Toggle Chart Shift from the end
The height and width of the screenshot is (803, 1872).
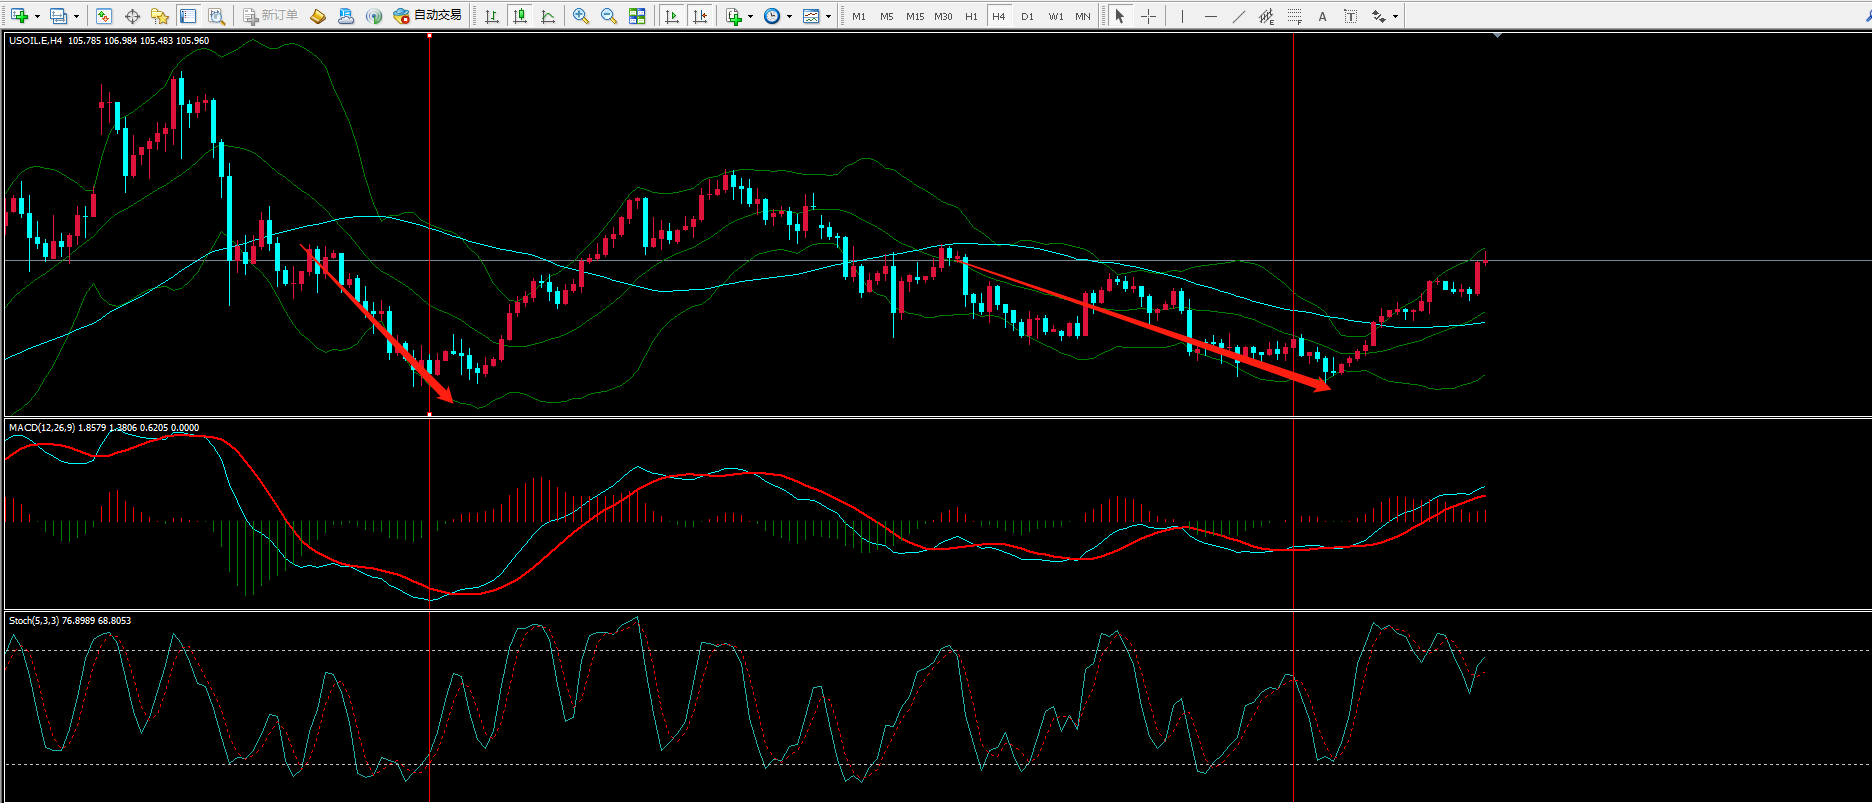click(700, 16)
